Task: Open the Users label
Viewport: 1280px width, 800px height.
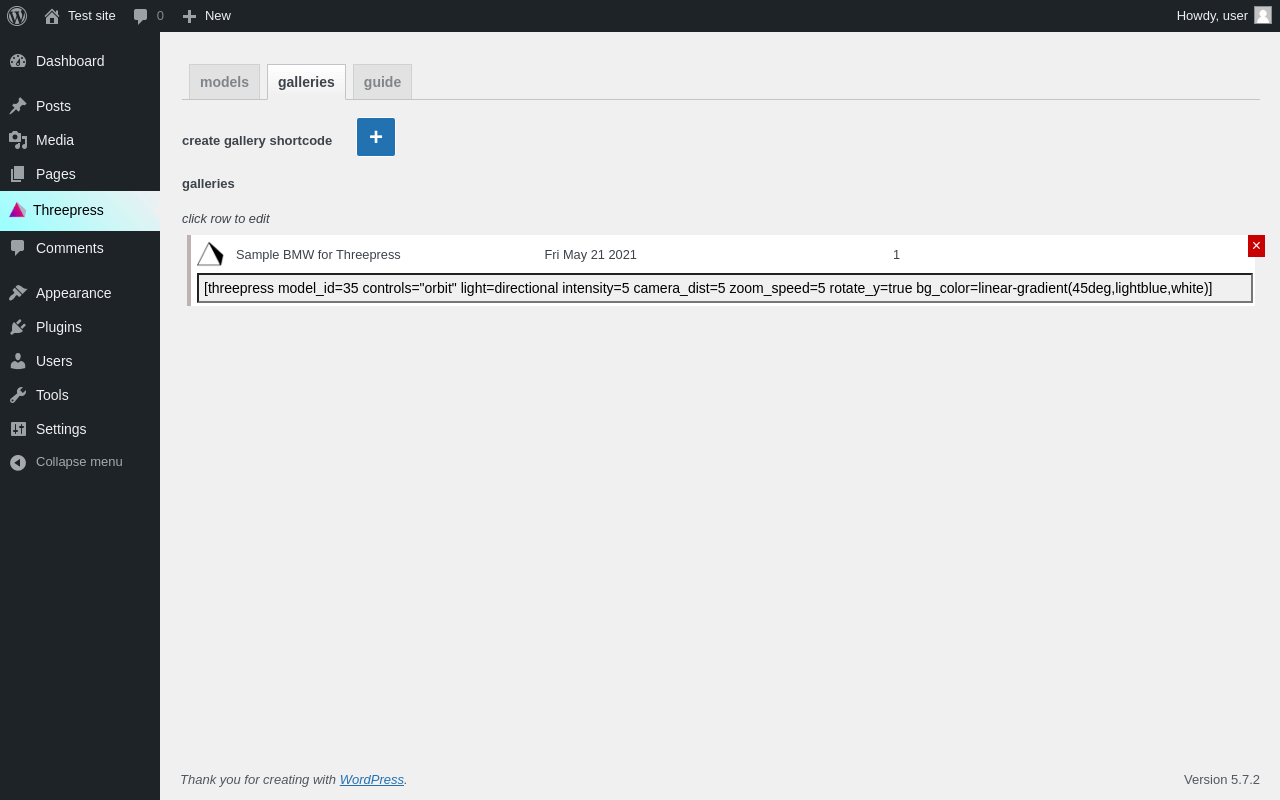Action: pyautogui.click(x=54, y=361)
